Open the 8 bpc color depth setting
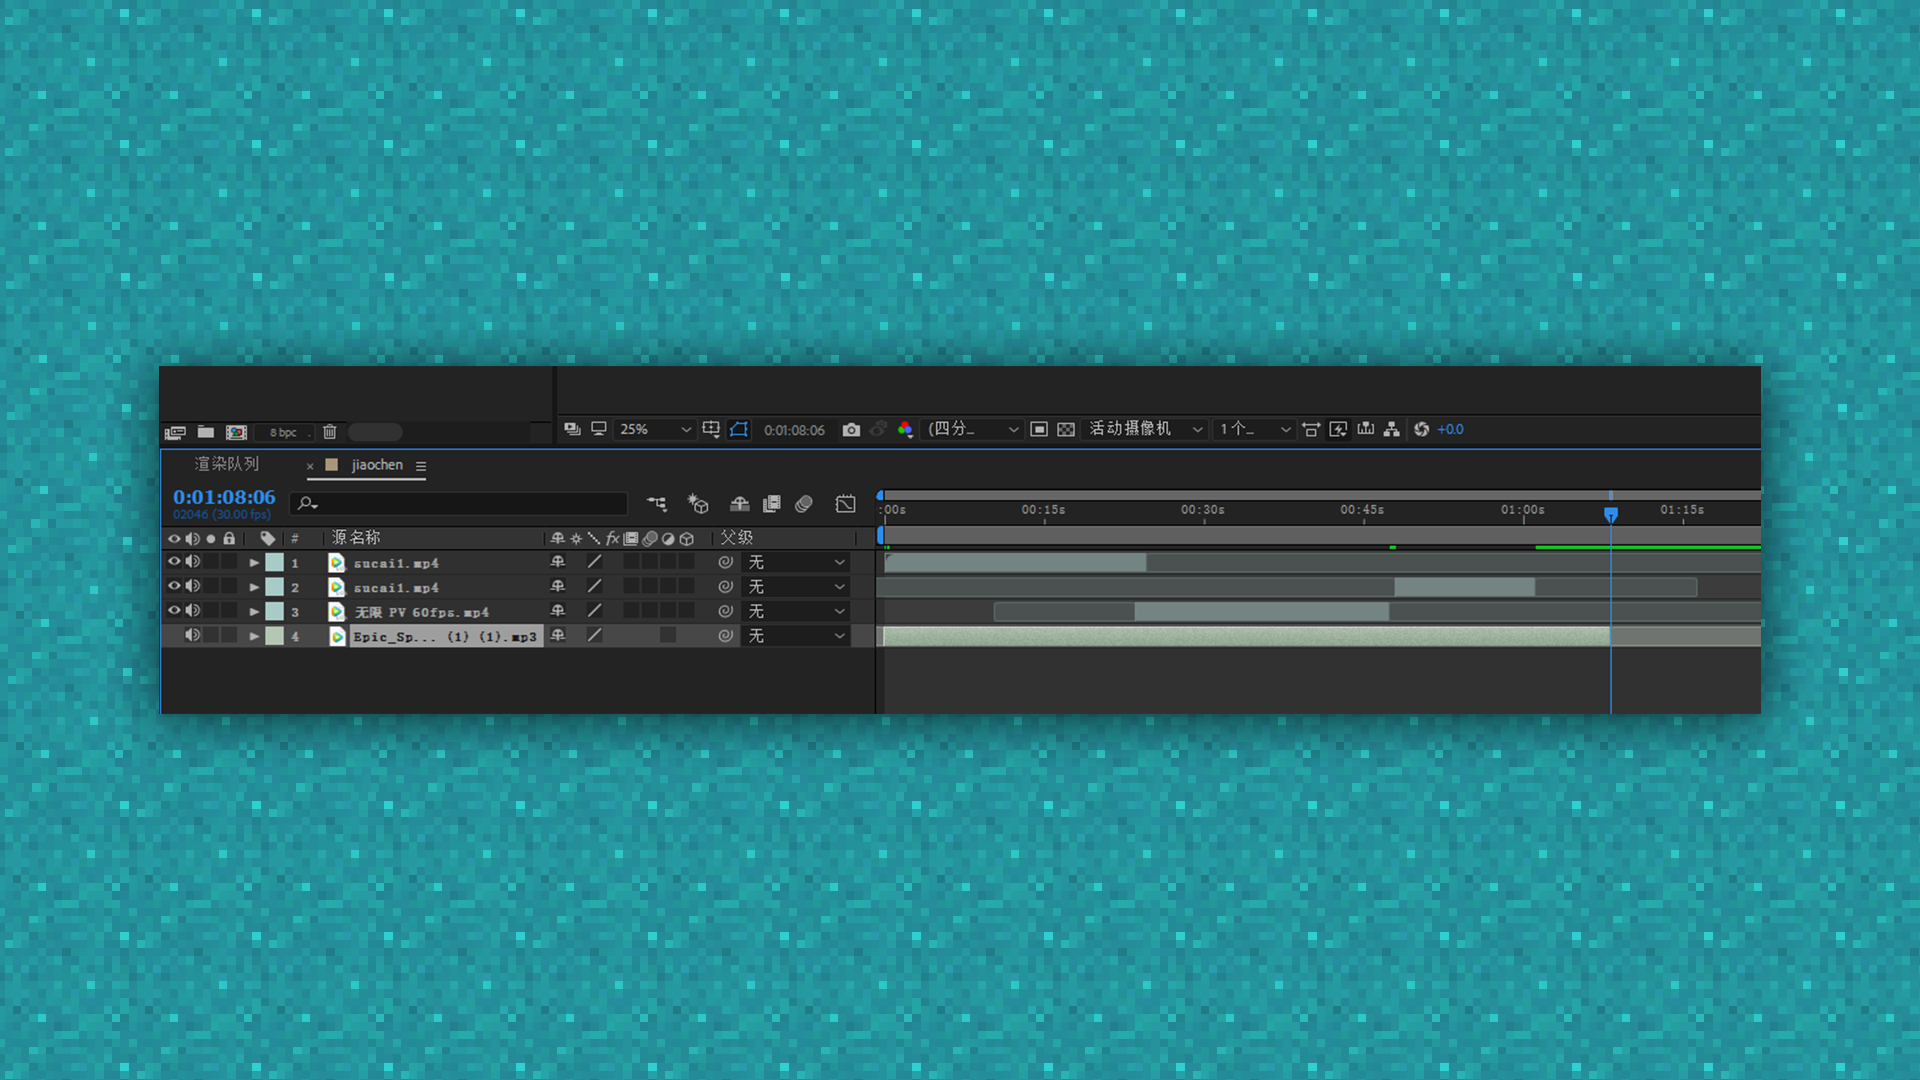 click(283, 432)
